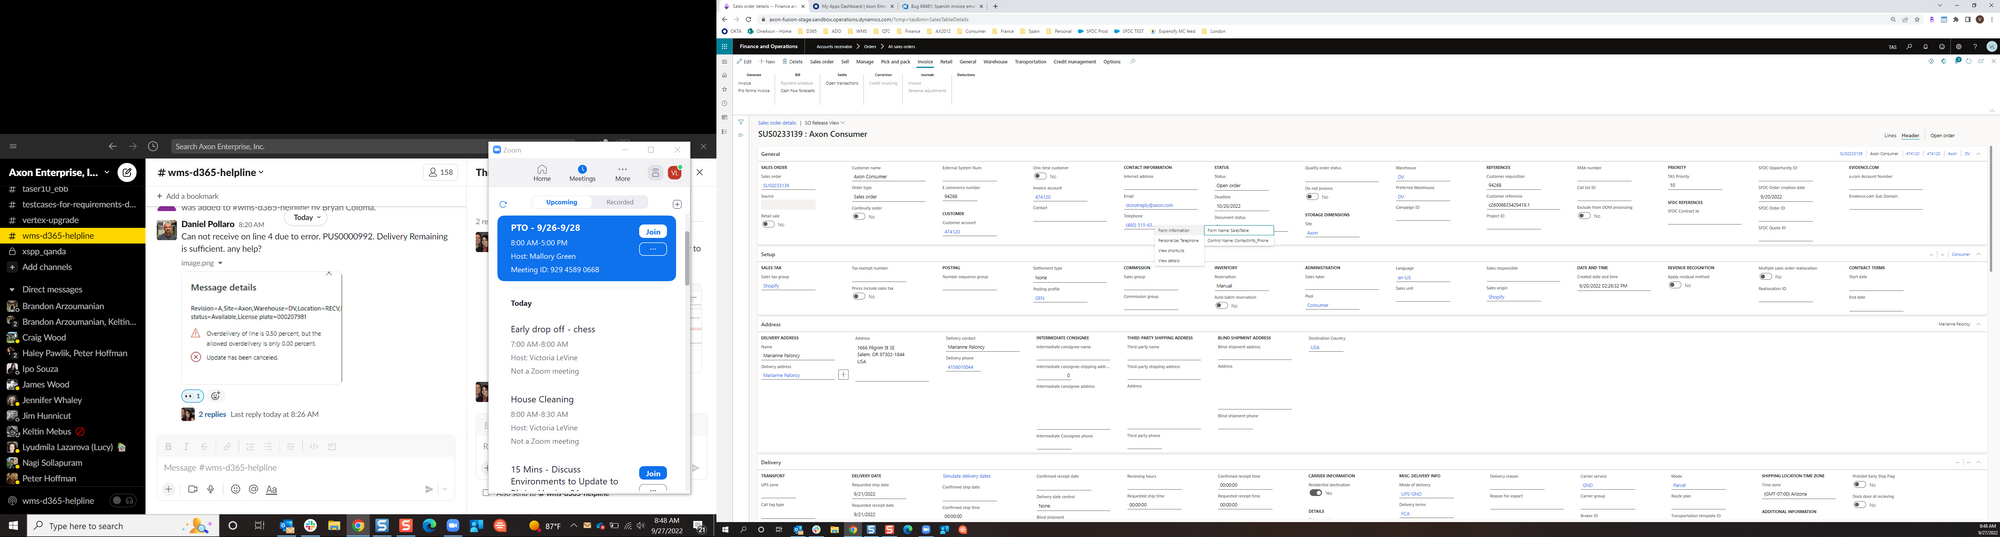Click the Slack message input field
Image resolution: width=2000 pixels, height=537 pixels.
coord(300,467)
